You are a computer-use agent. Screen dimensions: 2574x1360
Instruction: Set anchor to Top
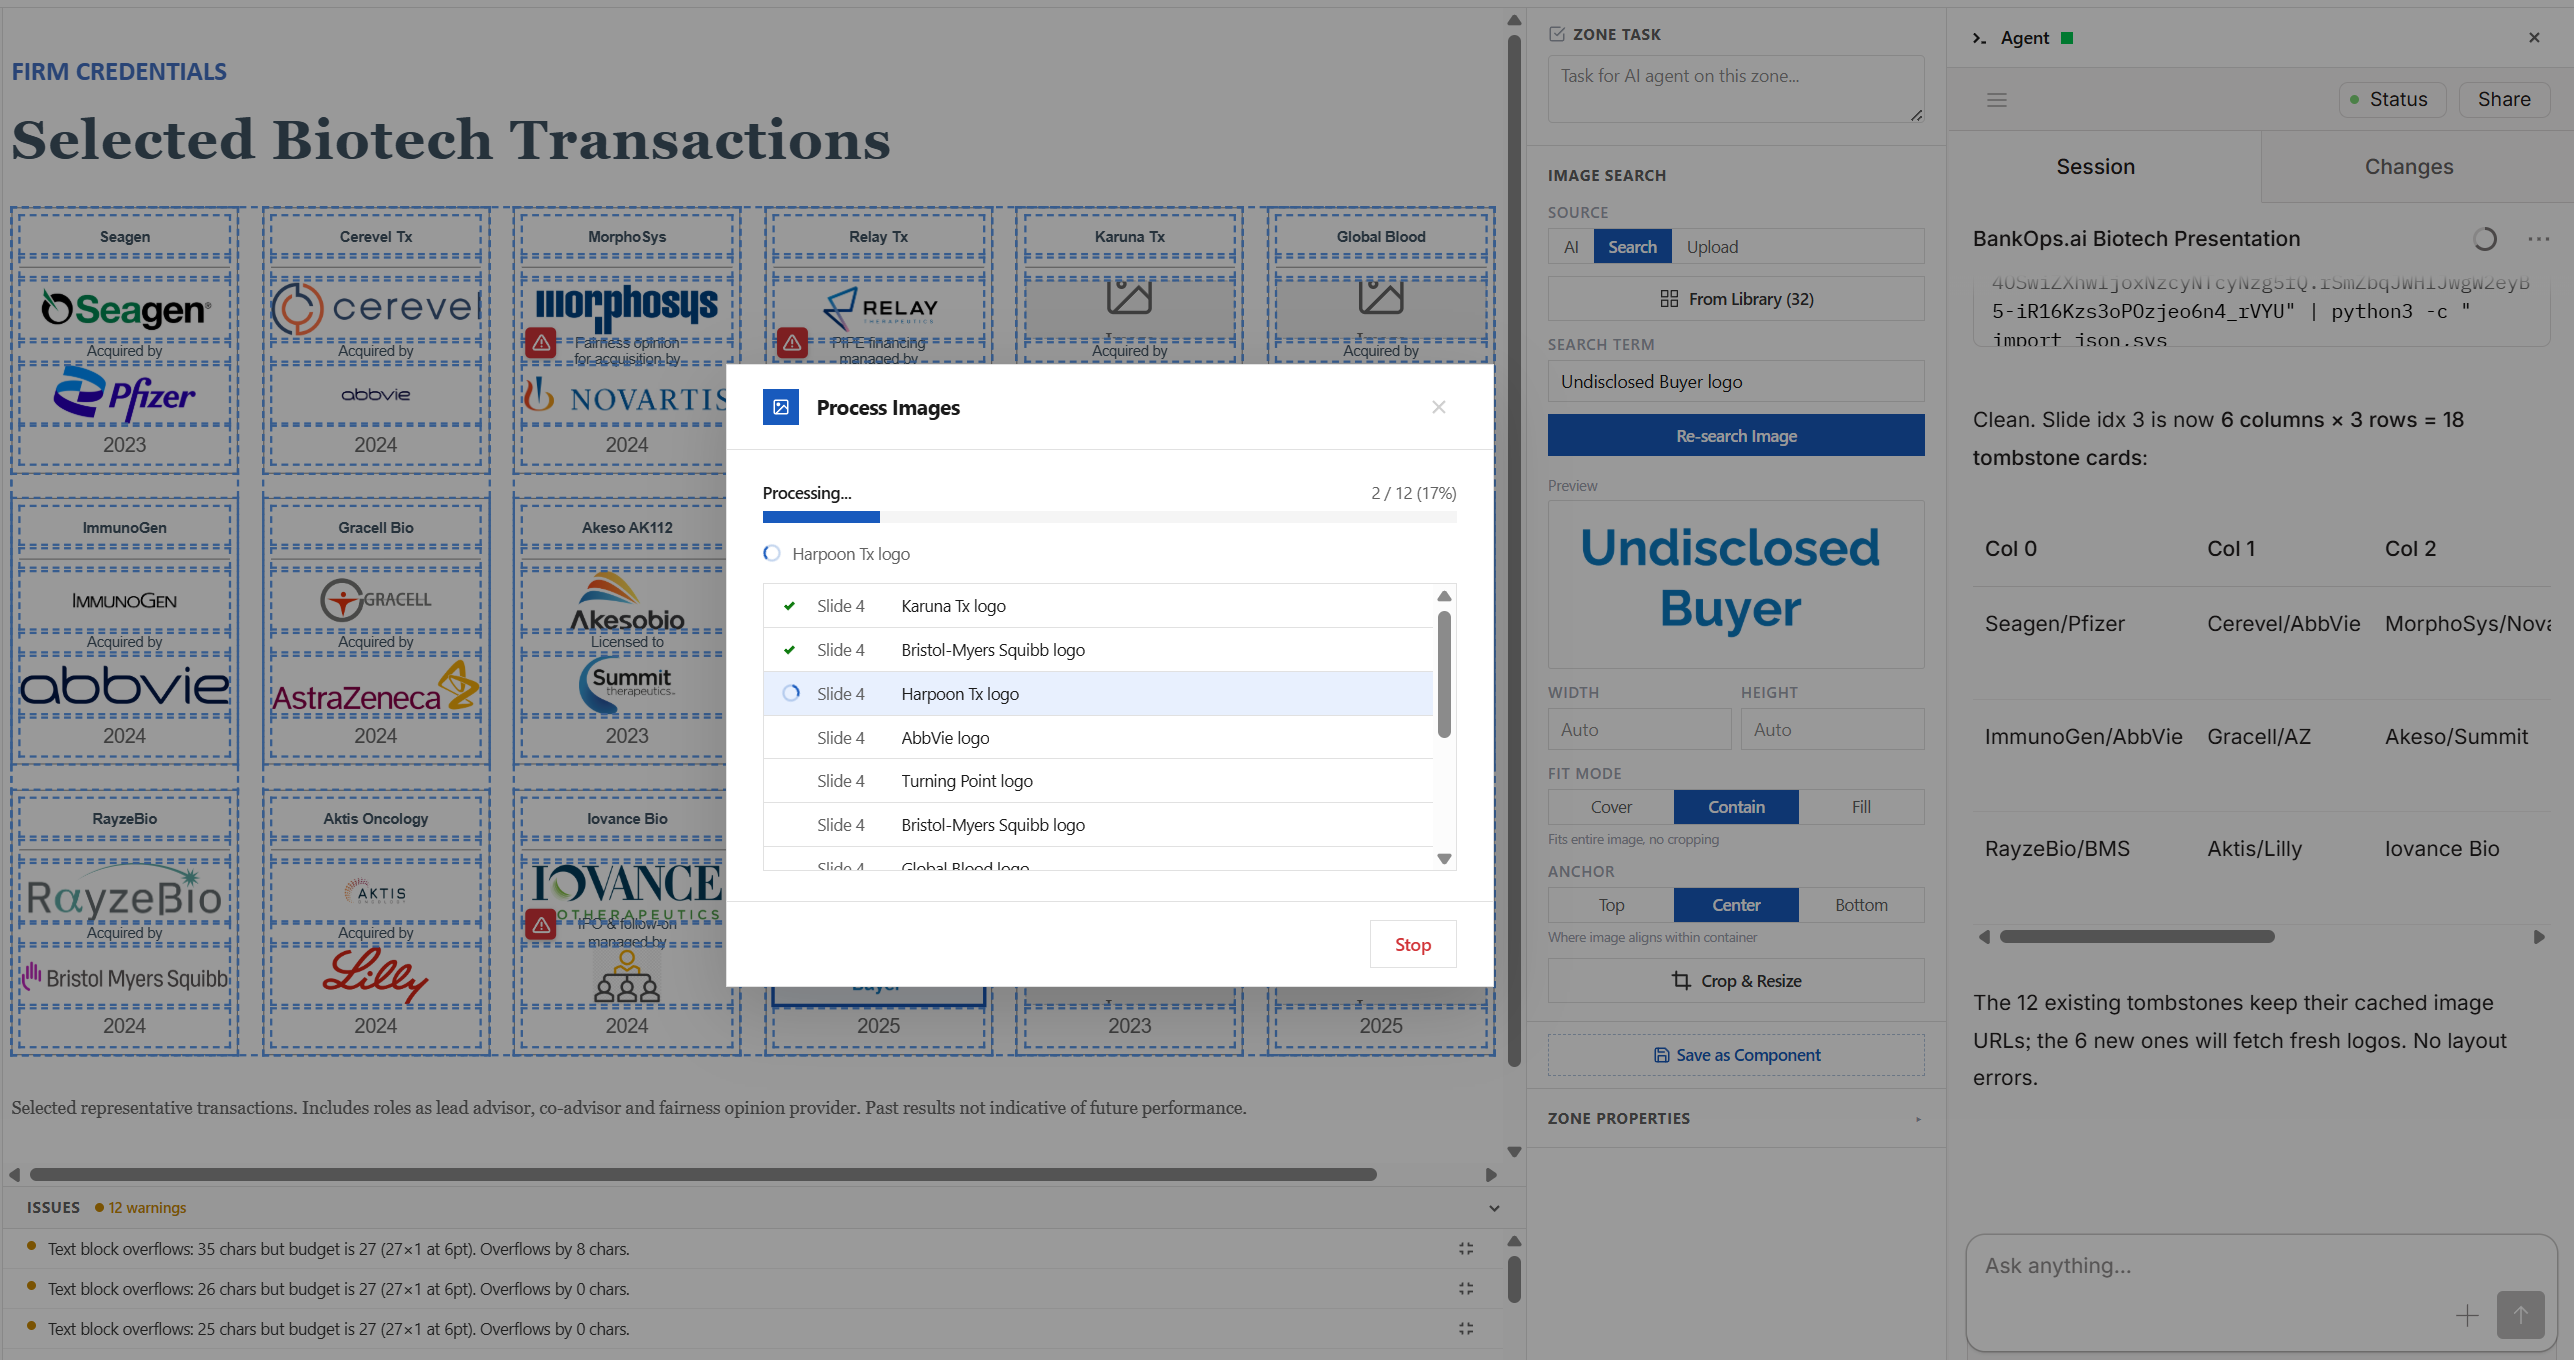click(1611, 905)
